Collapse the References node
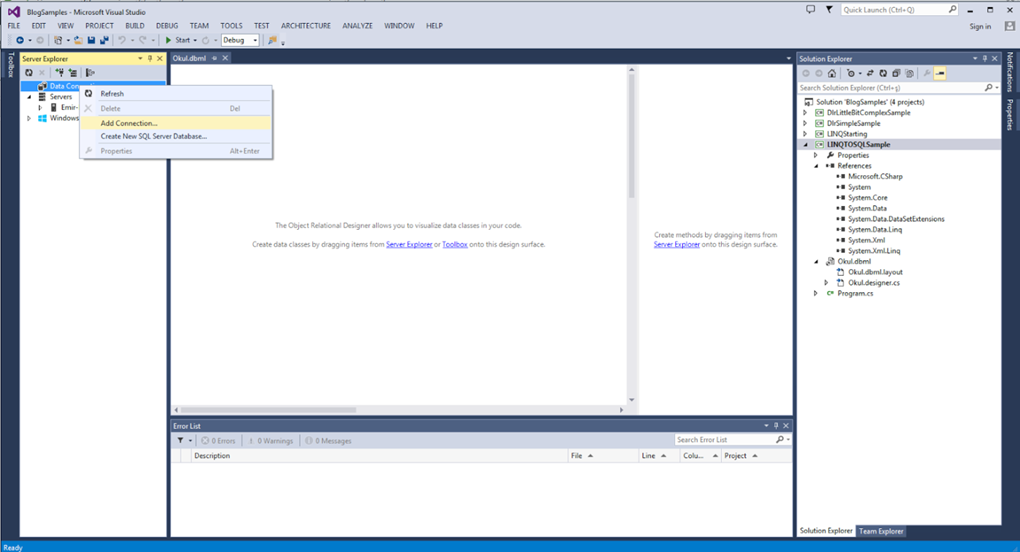The height and width of the screenshot is (552, 1020). (x=816, y=166)
